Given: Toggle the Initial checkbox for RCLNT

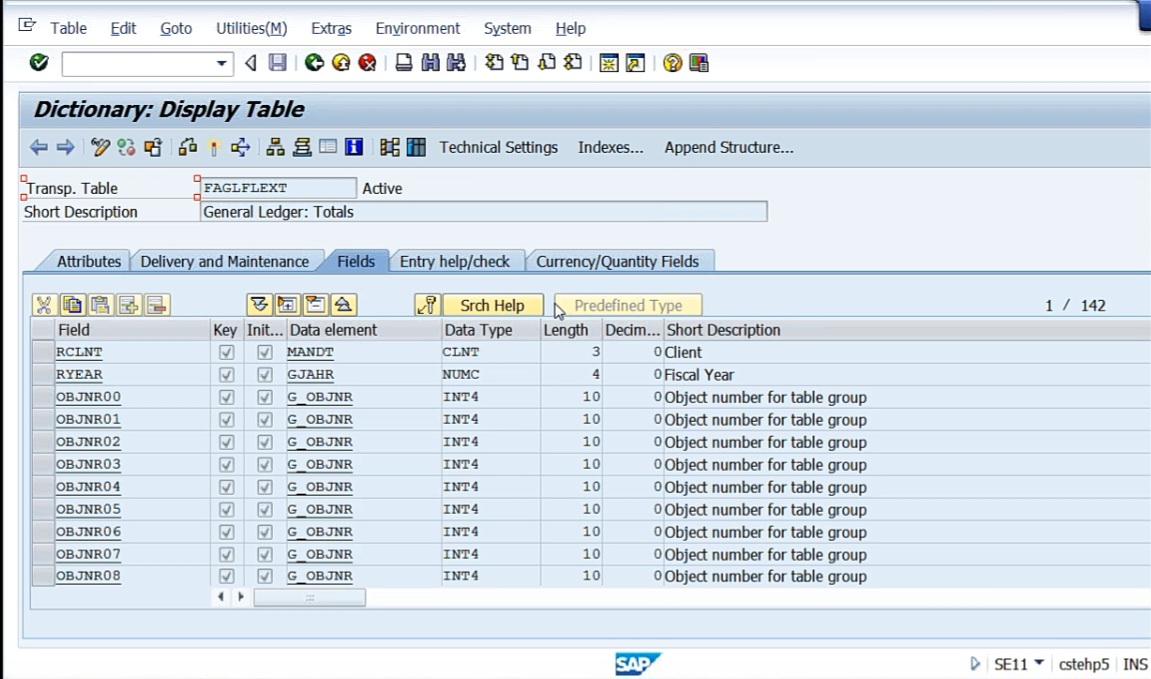Looking at the screenshot, I should (264, 352).
